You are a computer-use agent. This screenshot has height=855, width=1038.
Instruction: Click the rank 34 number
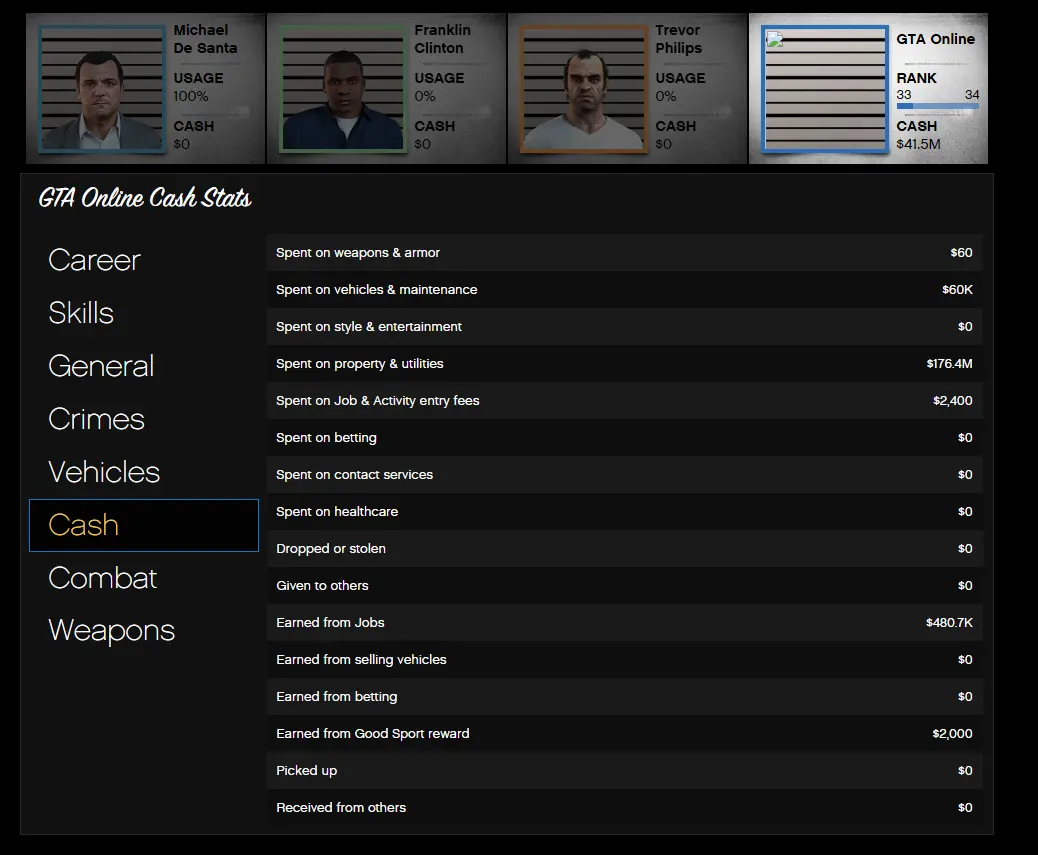click(x=972, y=95)
